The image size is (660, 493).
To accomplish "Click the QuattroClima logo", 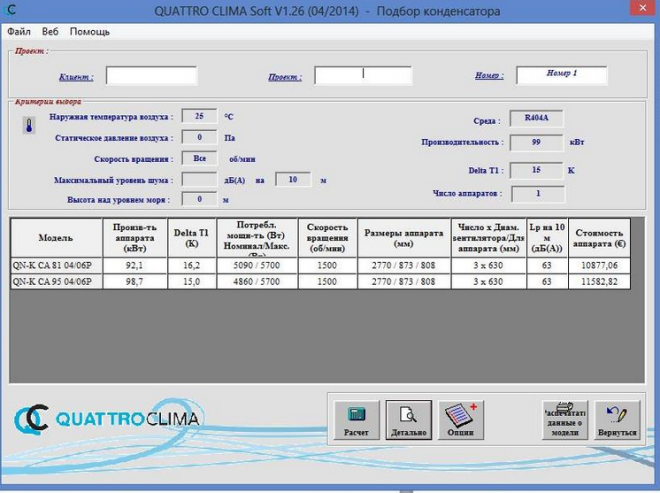I will click(x=108, y=418).
